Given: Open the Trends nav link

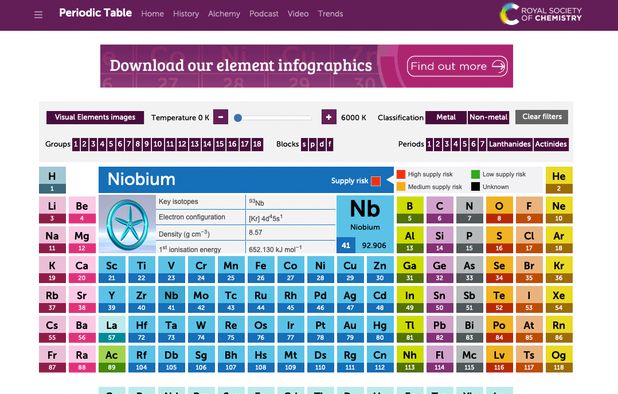Looking at the screenshot, I should click(x=330, y=14).
